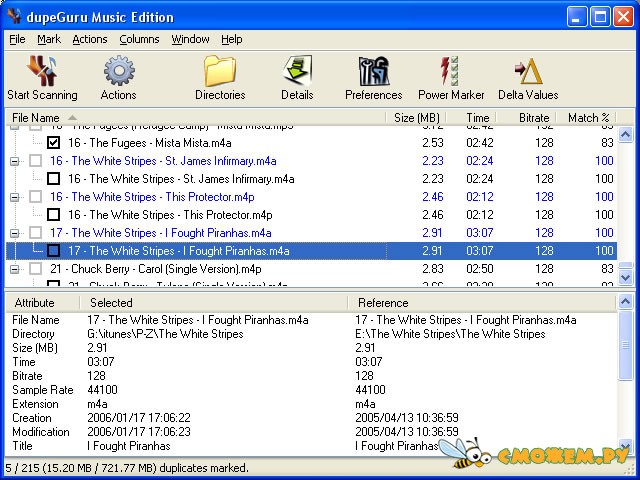Click the Reference details column header

click(x=482, y=302)
